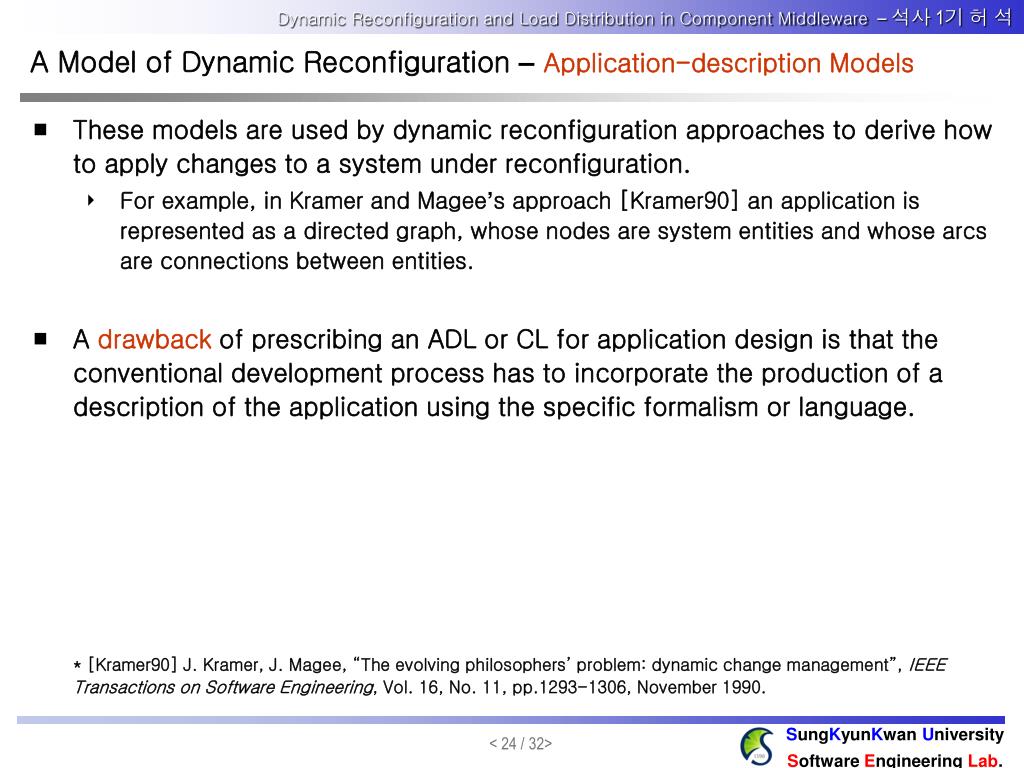
Task: Click the line 'are connections between entities.'
Action: coord(296,261)
